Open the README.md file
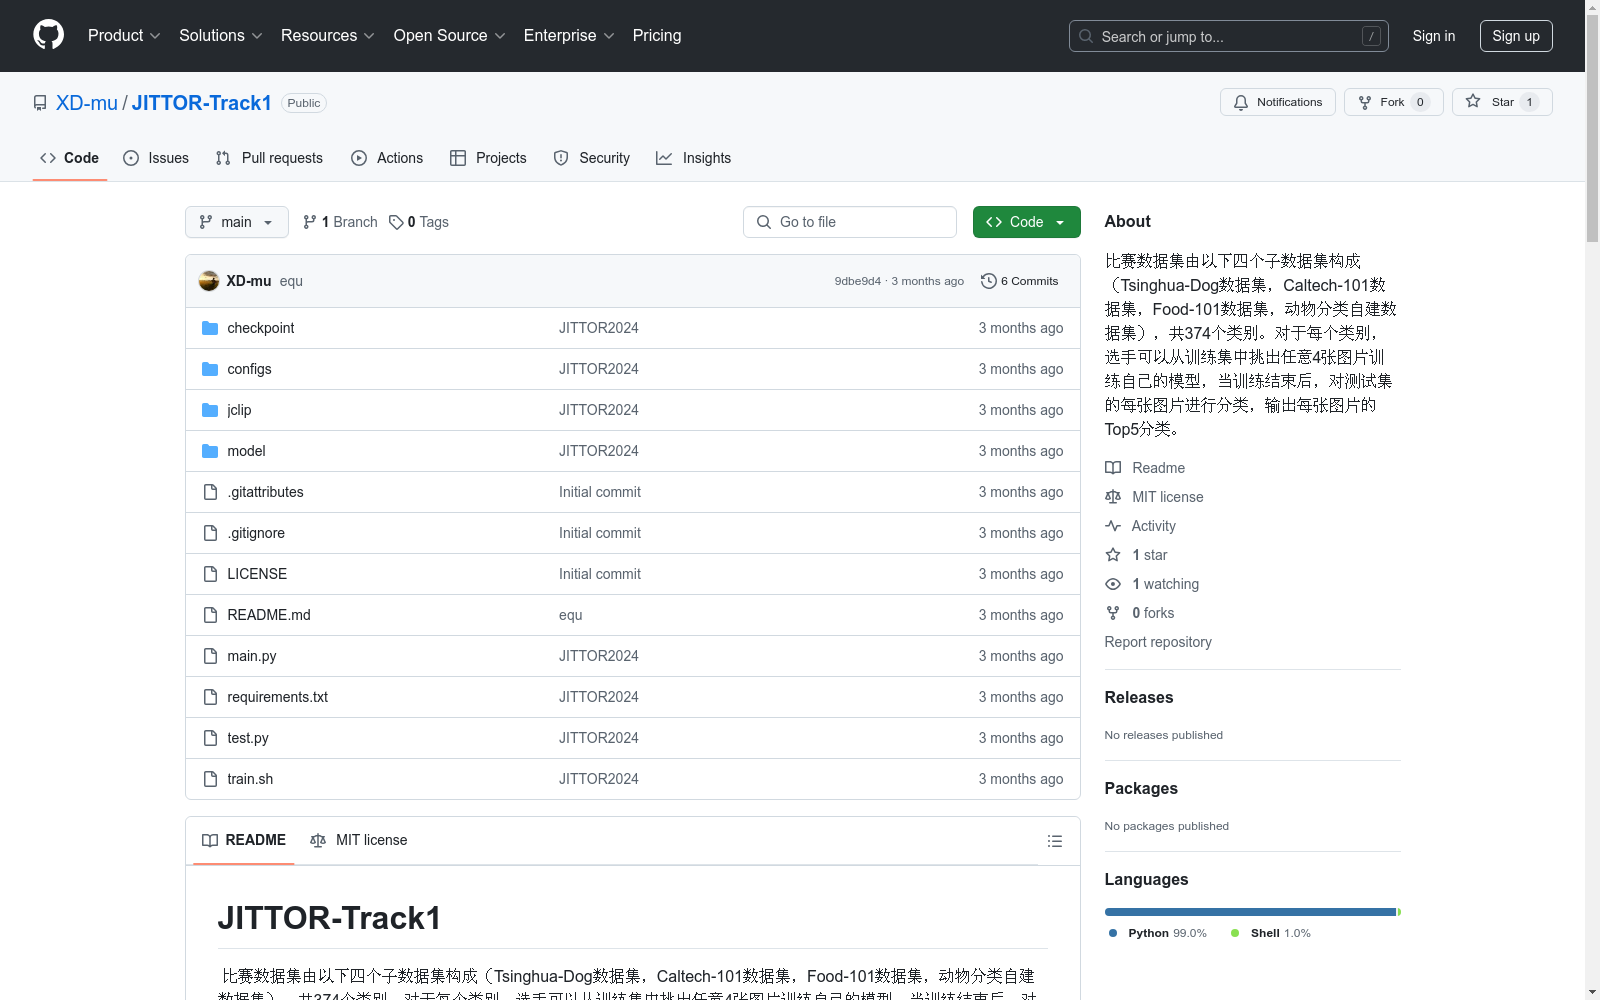The height and width of the screenshot is (1000, 1600). [269, 615]
